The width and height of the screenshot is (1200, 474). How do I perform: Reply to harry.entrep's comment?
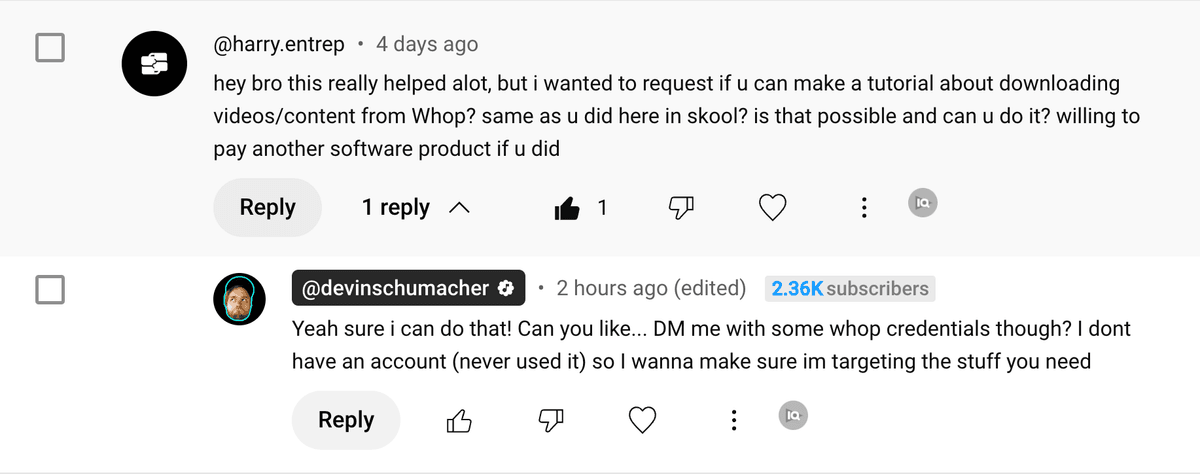267,208
